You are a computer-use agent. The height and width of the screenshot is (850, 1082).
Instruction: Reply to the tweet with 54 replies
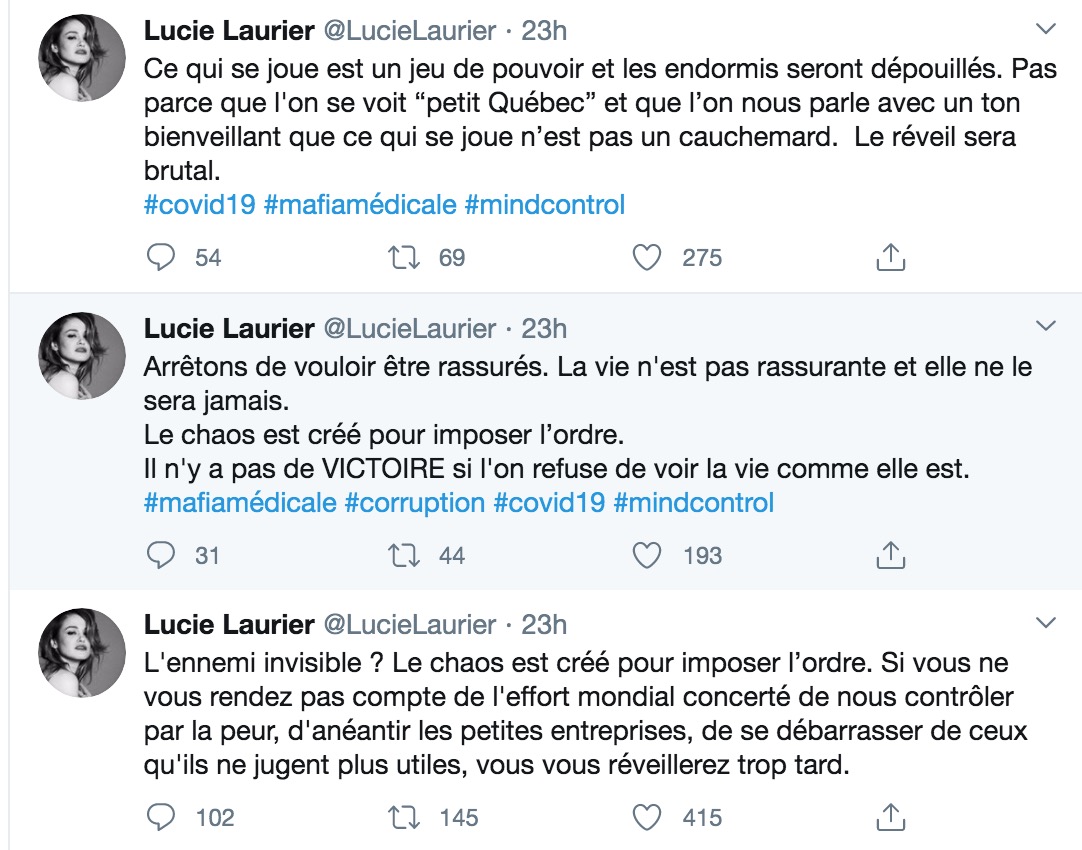click(x=161, y=257)
